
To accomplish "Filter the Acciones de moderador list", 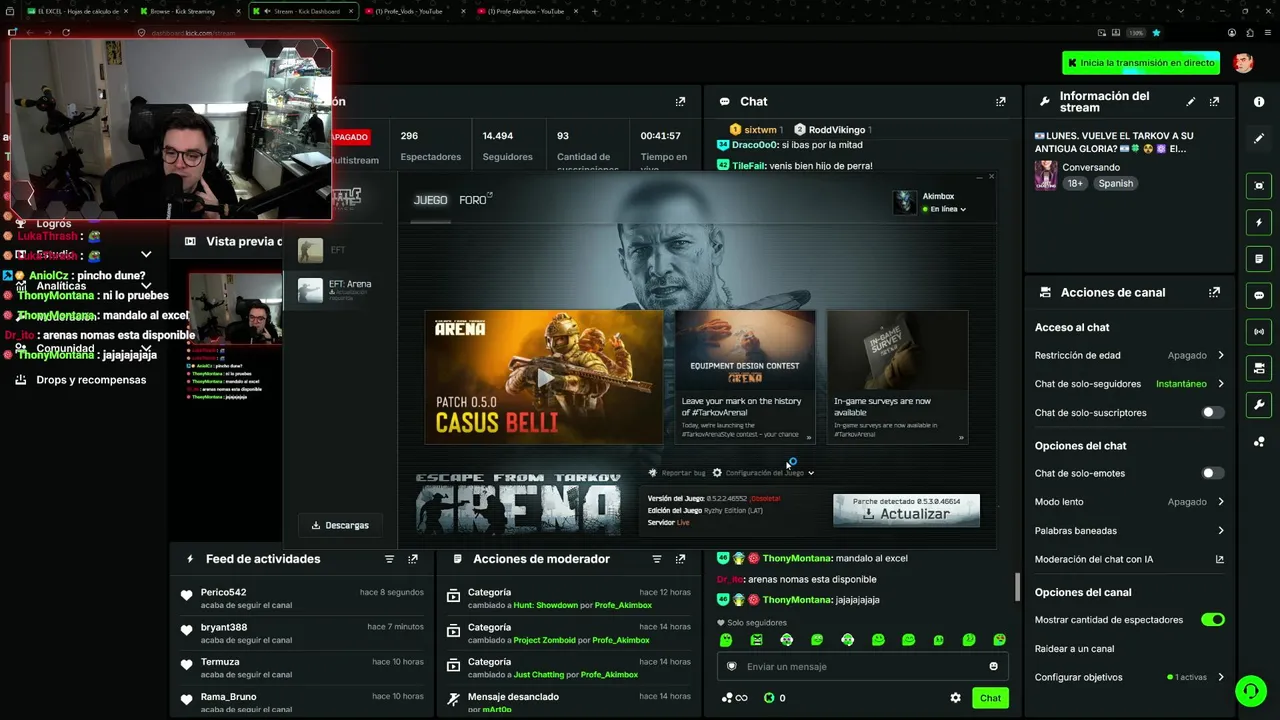I will pyautogui.click(x=656, y=559).
